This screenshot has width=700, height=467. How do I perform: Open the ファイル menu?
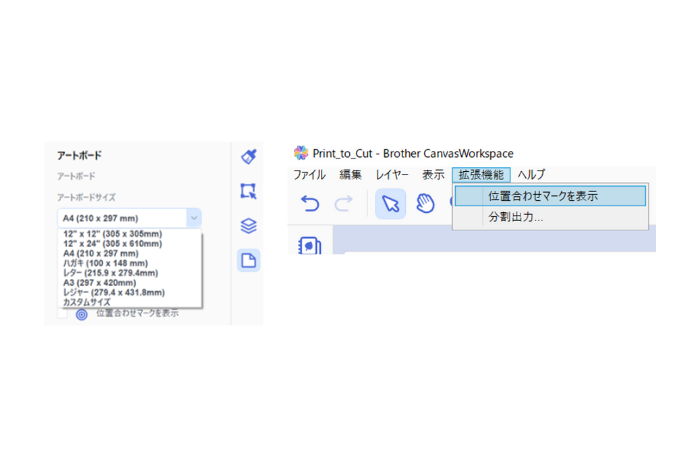tap(308, 175)
